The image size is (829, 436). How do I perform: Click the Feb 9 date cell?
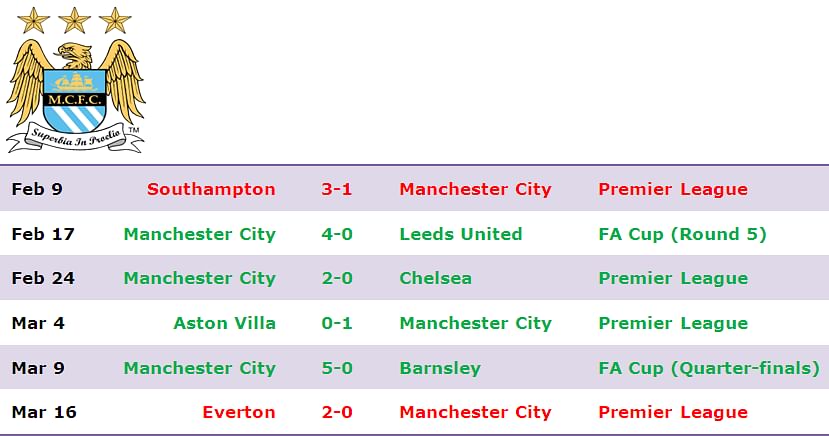point(37,189)
